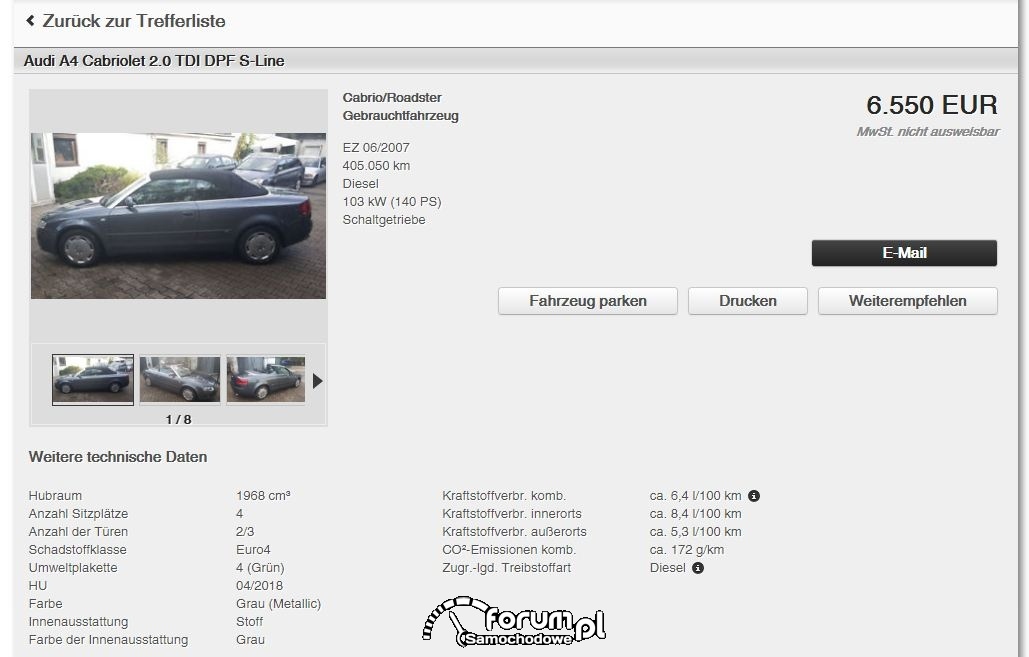
Task: Select the second thumbnail with open roof
Action: tap(180, 379)
